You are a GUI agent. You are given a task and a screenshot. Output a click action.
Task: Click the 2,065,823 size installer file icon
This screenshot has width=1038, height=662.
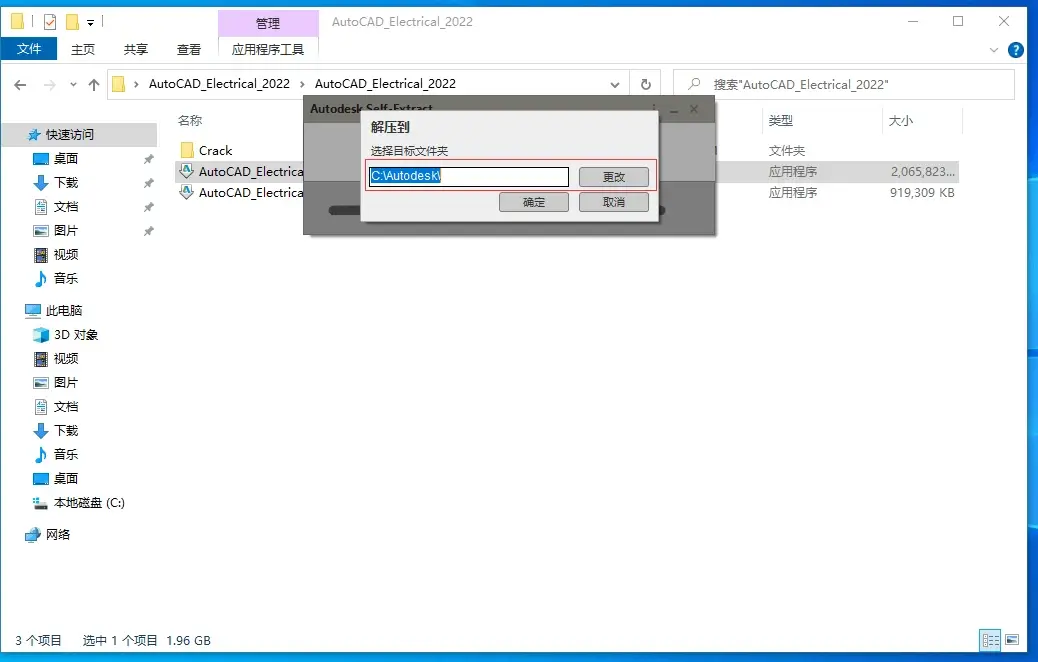tap(187, 171)
